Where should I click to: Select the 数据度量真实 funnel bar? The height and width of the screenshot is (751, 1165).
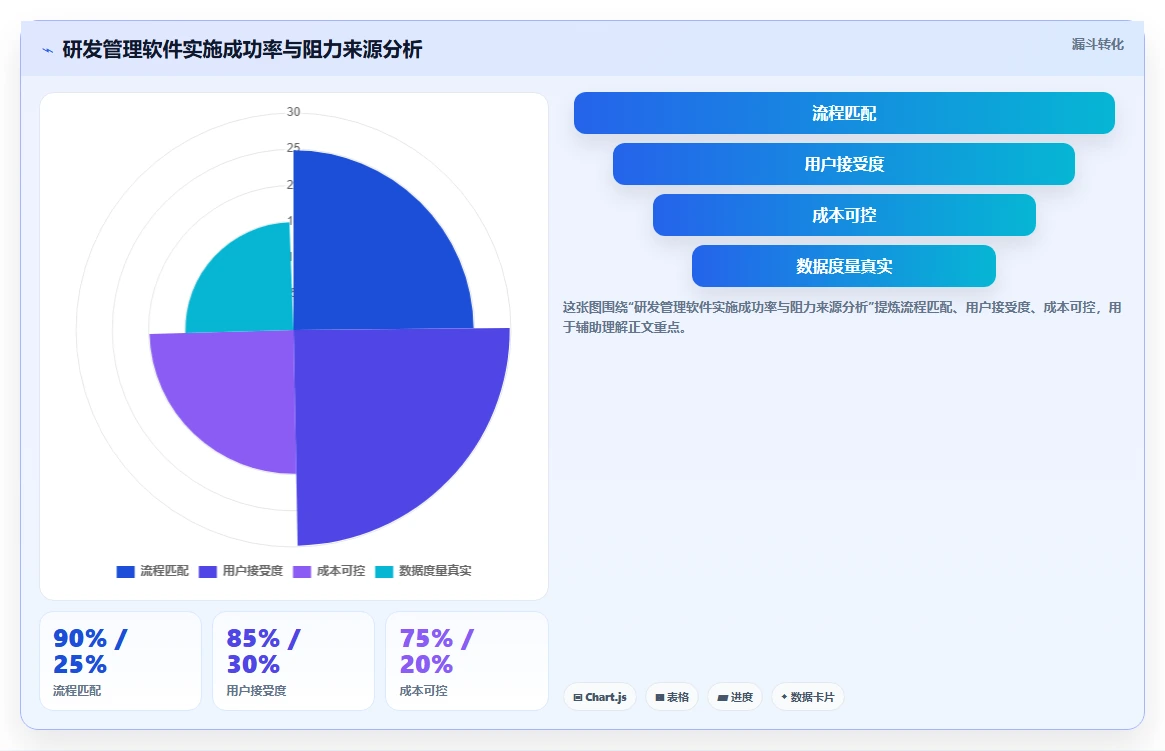coord(844,266)
